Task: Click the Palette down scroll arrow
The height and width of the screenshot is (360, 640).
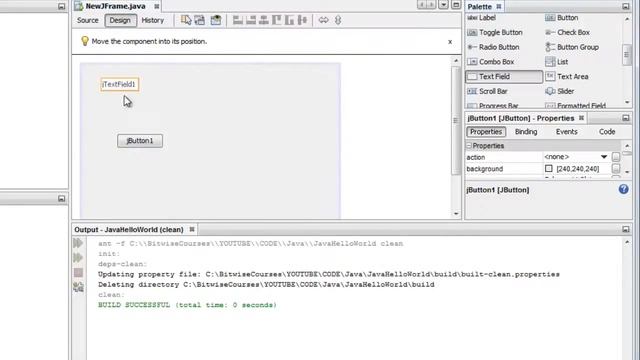Action: [627, 102]
